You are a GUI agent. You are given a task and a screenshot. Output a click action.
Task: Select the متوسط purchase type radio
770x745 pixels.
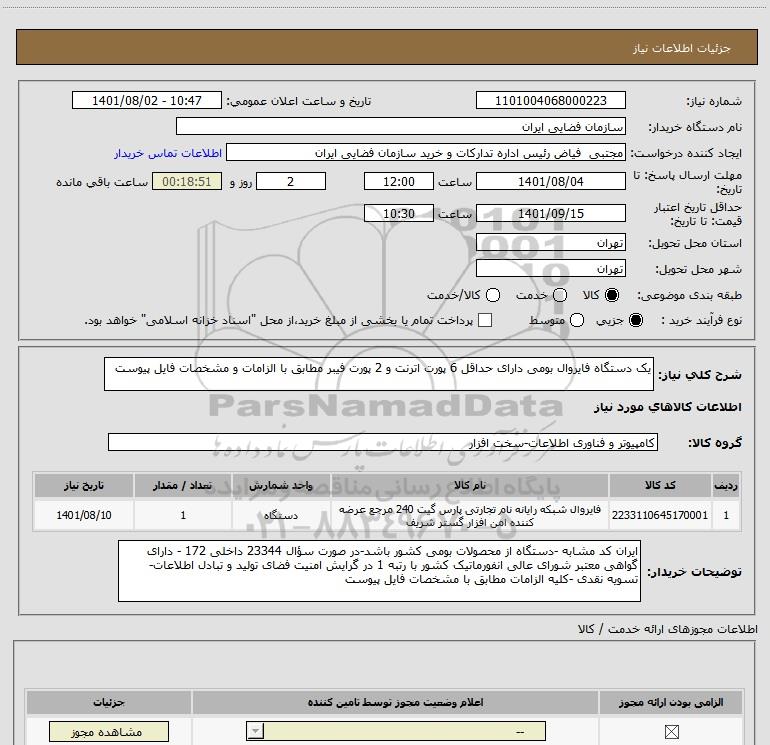(x=577, y=320)
